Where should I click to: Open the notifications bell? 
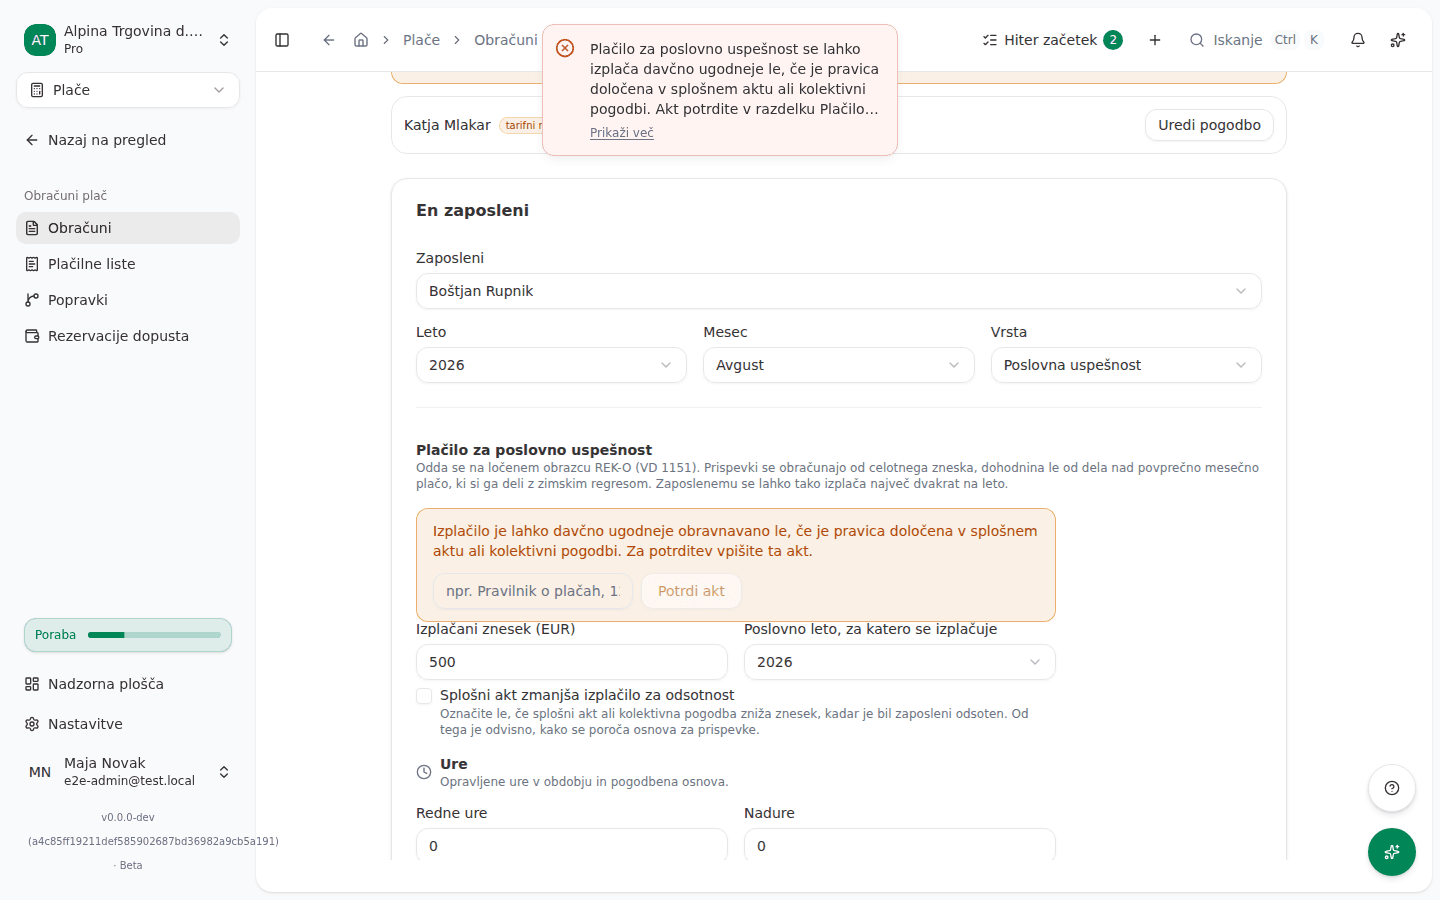(1358, 40)
